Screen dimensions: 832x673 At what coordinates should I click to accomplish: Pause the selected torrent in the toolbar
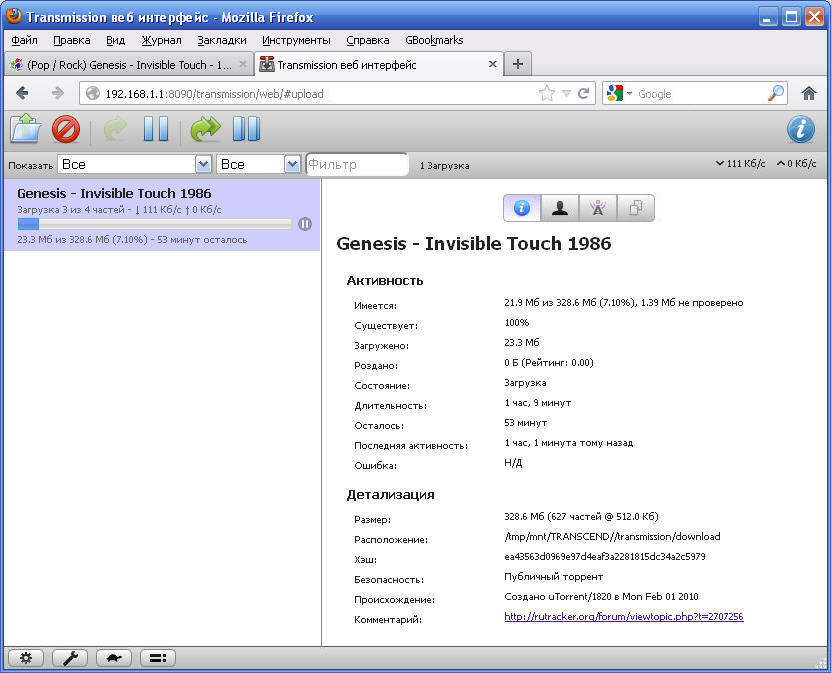(156, 129)
